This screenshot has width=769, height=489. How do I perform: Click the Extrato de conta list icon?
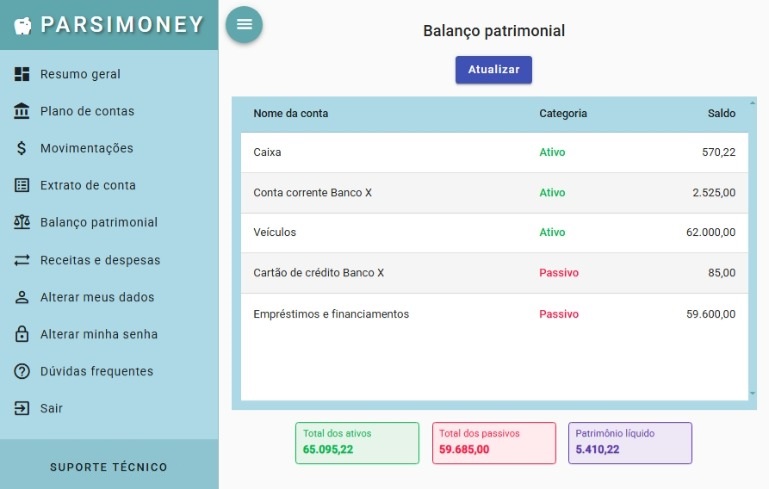22,185
